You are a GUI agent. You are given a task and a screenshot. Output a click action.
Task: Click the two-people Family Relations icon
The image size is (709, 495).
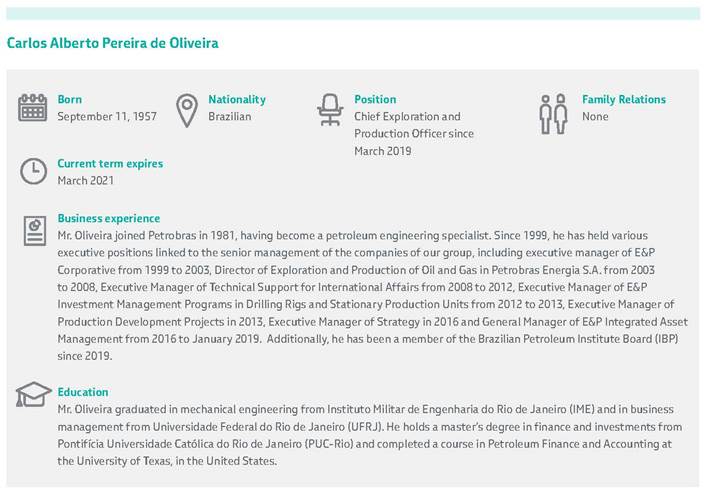coord(553,112)
